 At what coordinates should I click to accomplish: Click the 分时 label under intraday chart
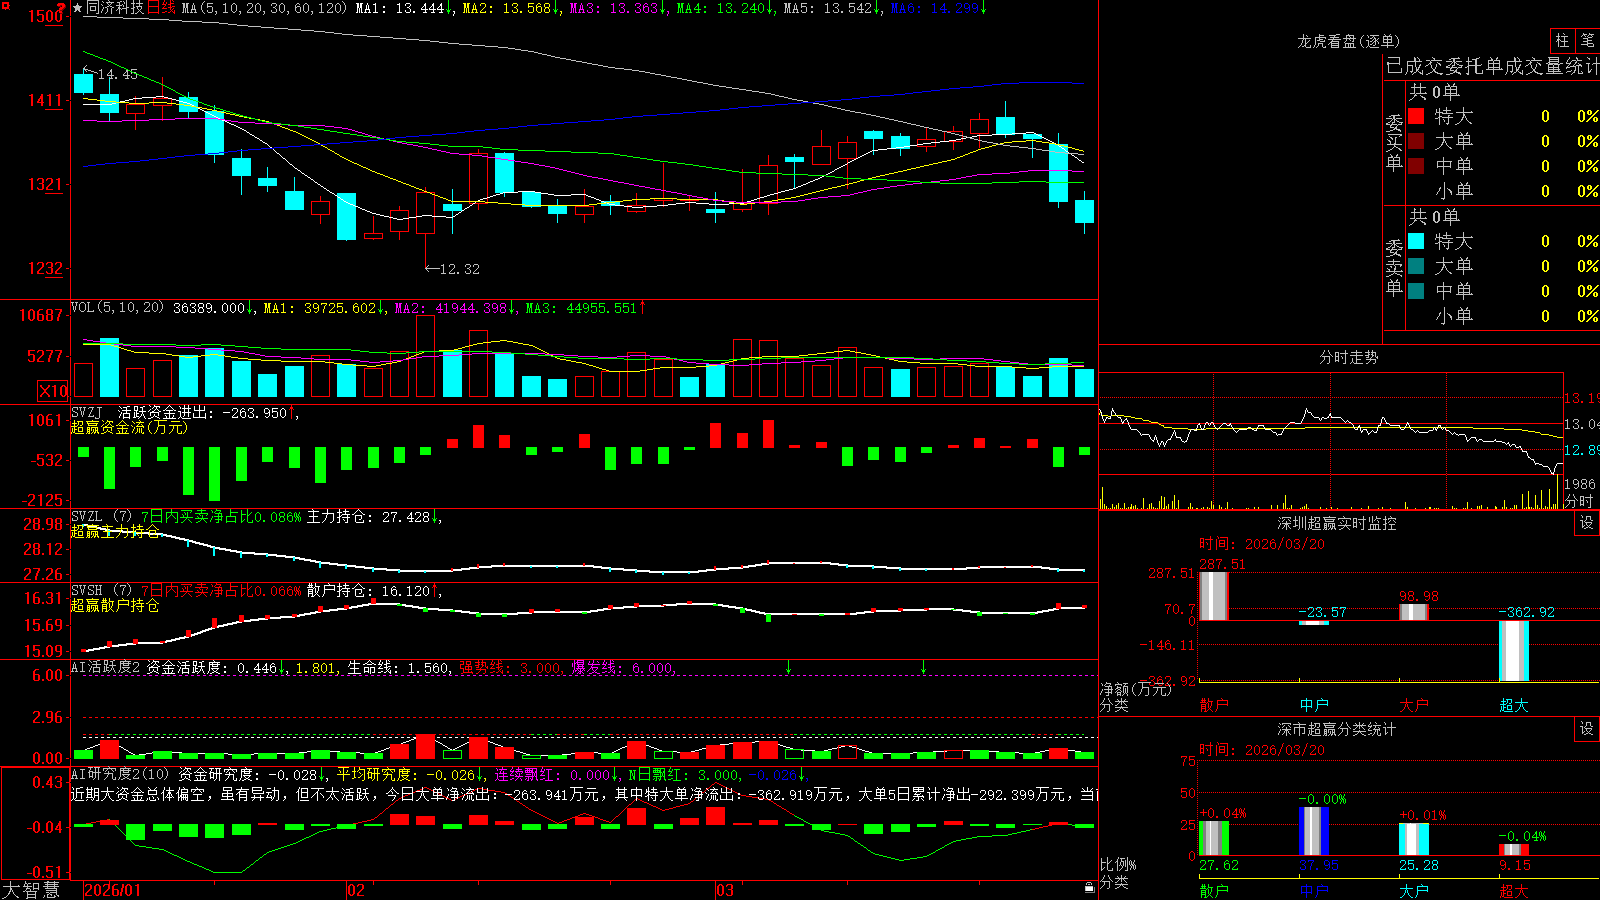click(1579, 501)
